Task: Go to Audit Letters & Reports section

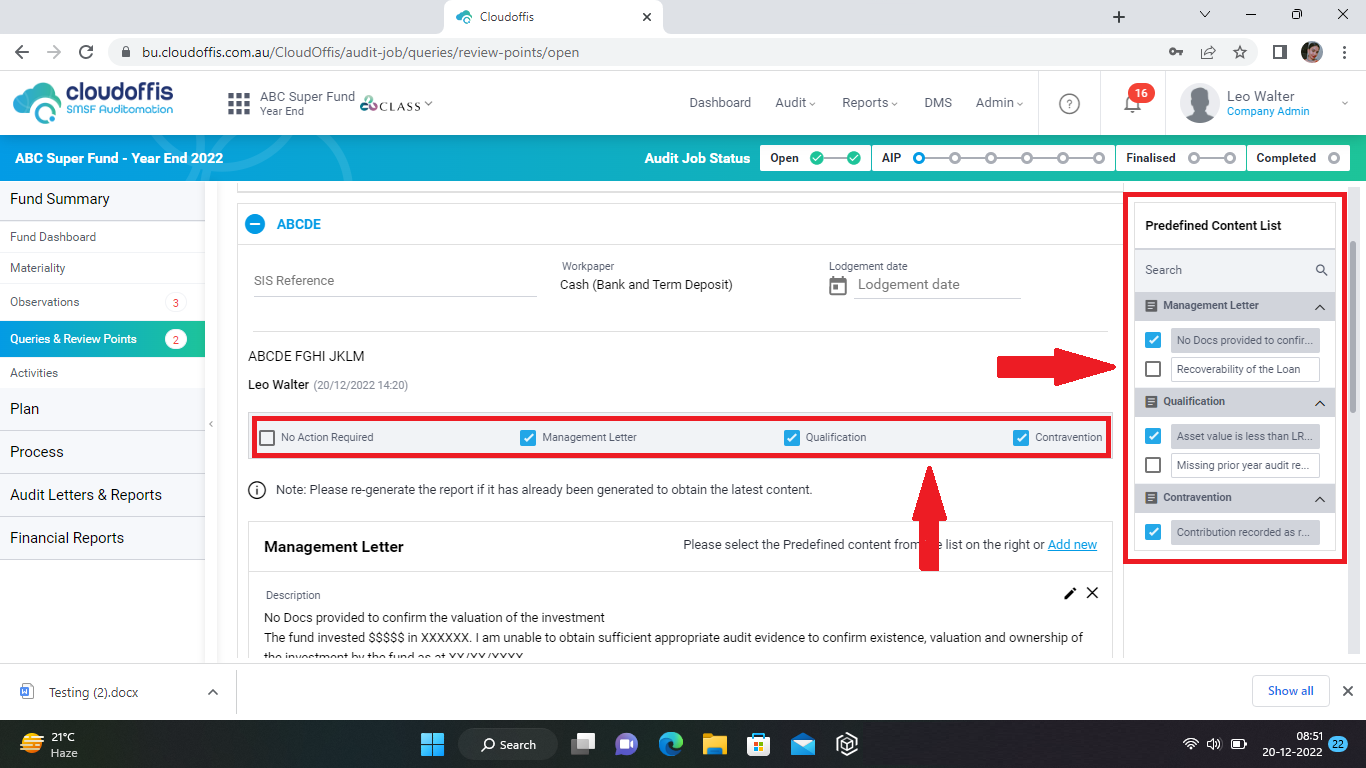Action: 86,495
